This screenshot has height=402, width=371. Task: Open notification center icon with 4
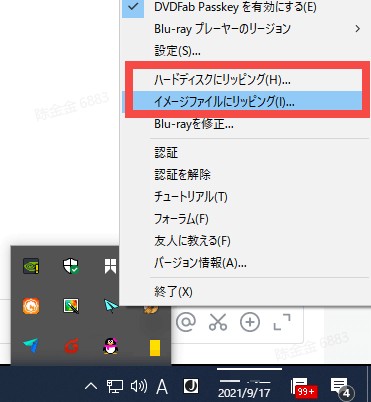[x=342, y=389]
